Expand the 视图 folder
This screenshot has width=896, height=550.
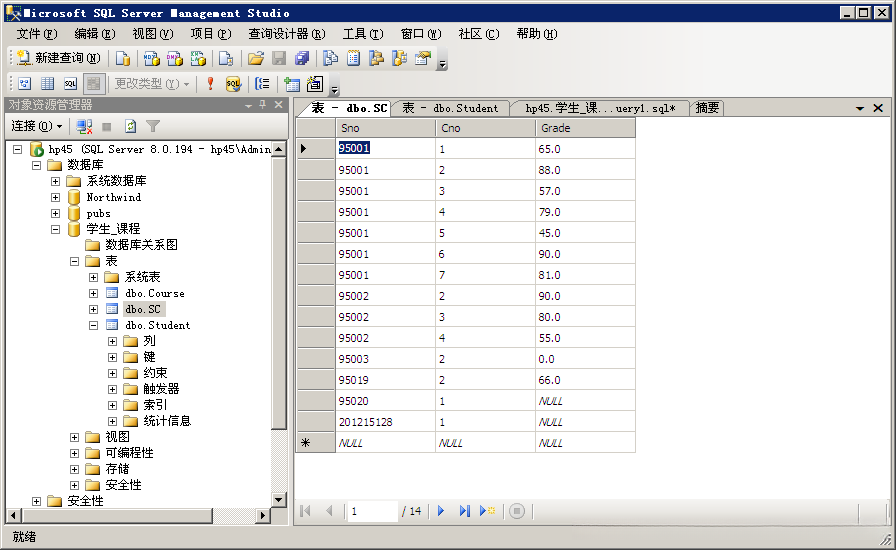click(x=74, y=437)
